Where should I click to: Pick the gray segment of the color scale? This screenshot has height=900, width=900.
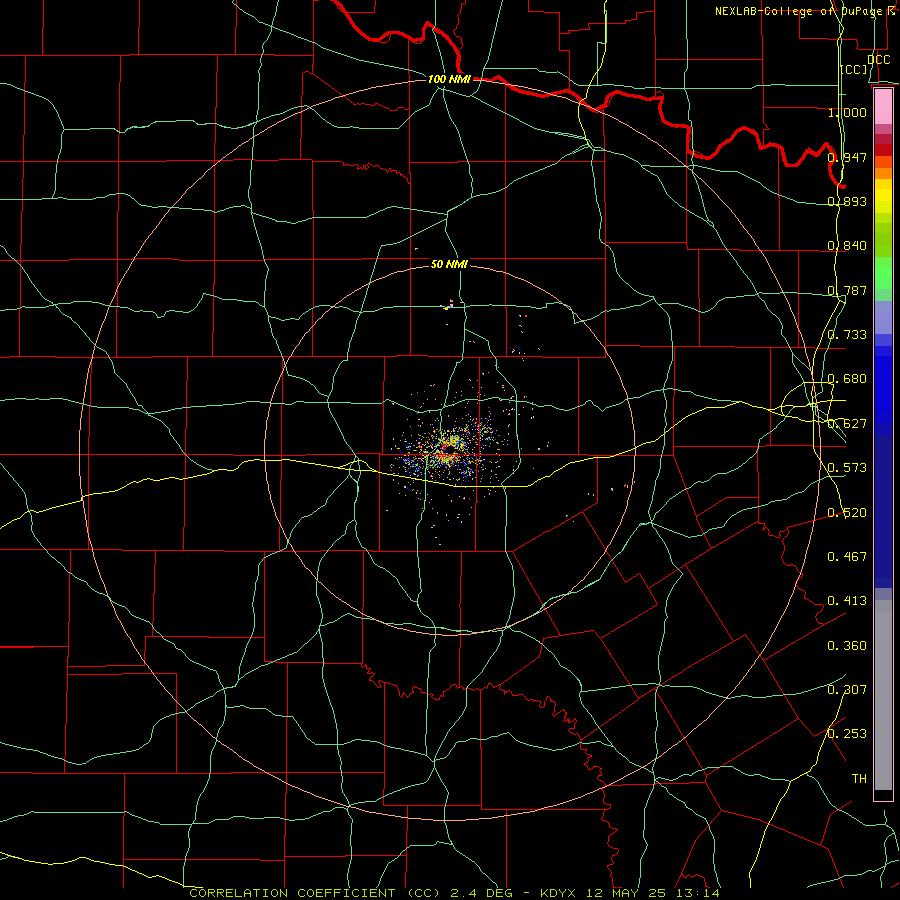click(883, 695)
